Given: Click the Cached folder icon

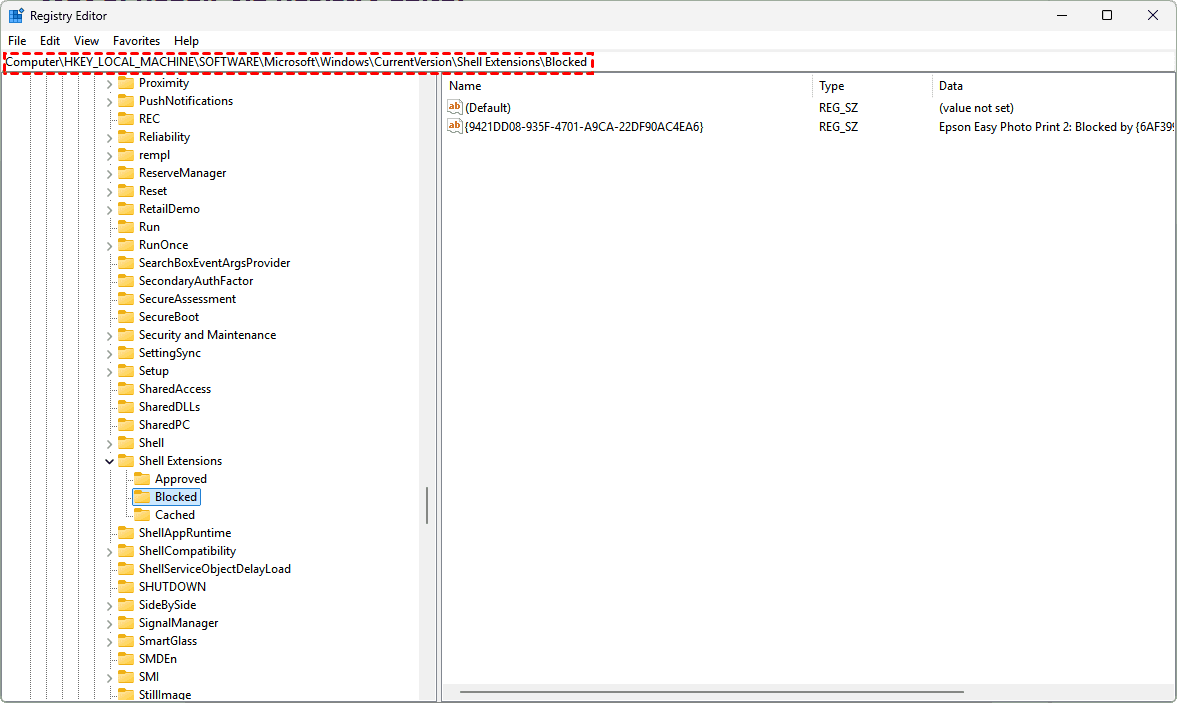Looking at the screenshot, I should [141, 515].
